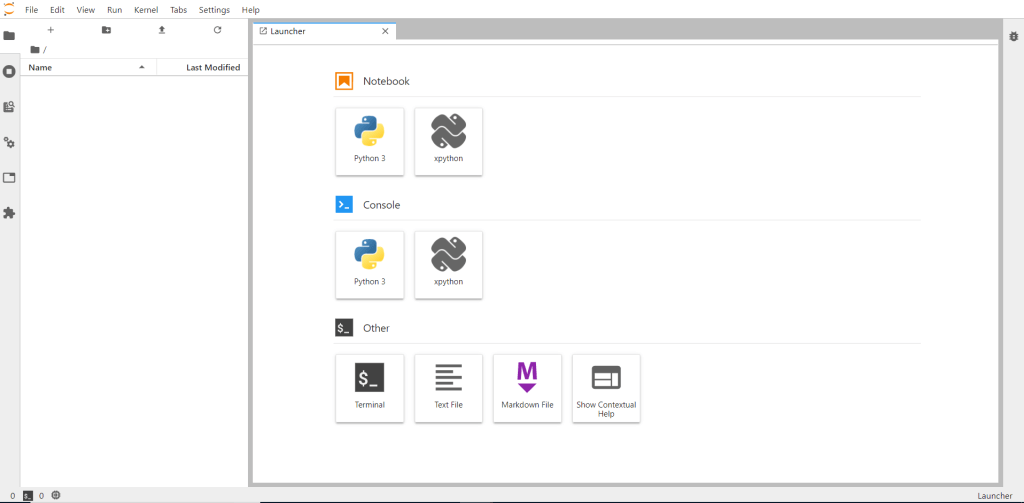Close the Launcher tab
This screenshot has height=503, width=1024.
tap(385, 31)
